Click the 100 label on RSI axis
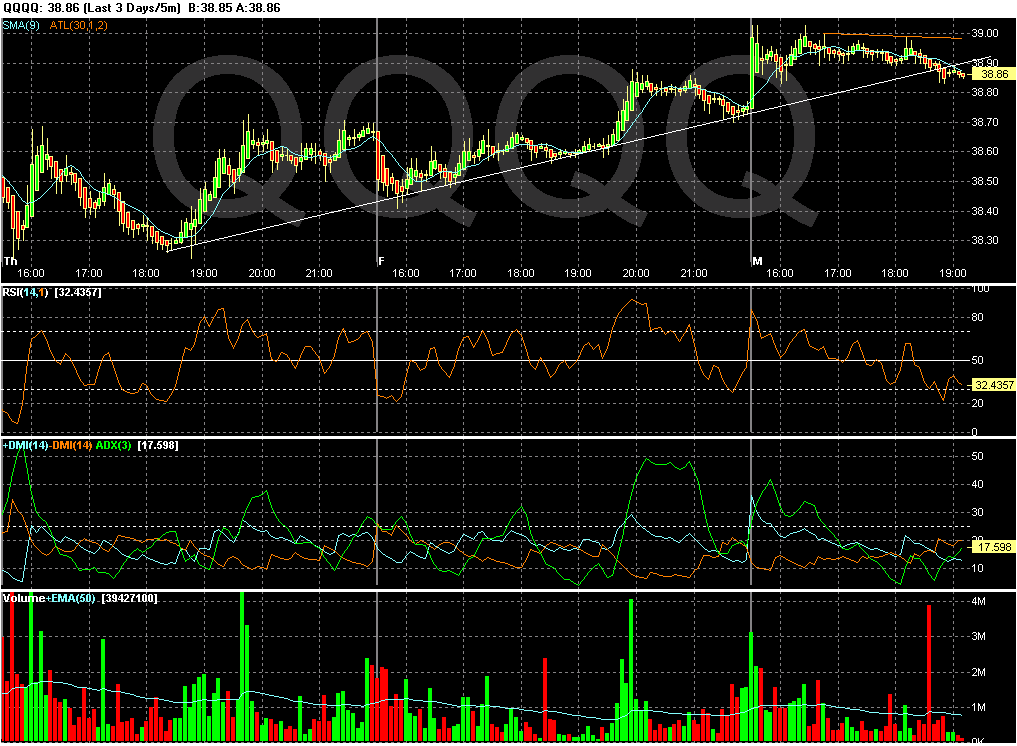The height and width of the screenshot is (746, 1017). [x=980, y=289]
